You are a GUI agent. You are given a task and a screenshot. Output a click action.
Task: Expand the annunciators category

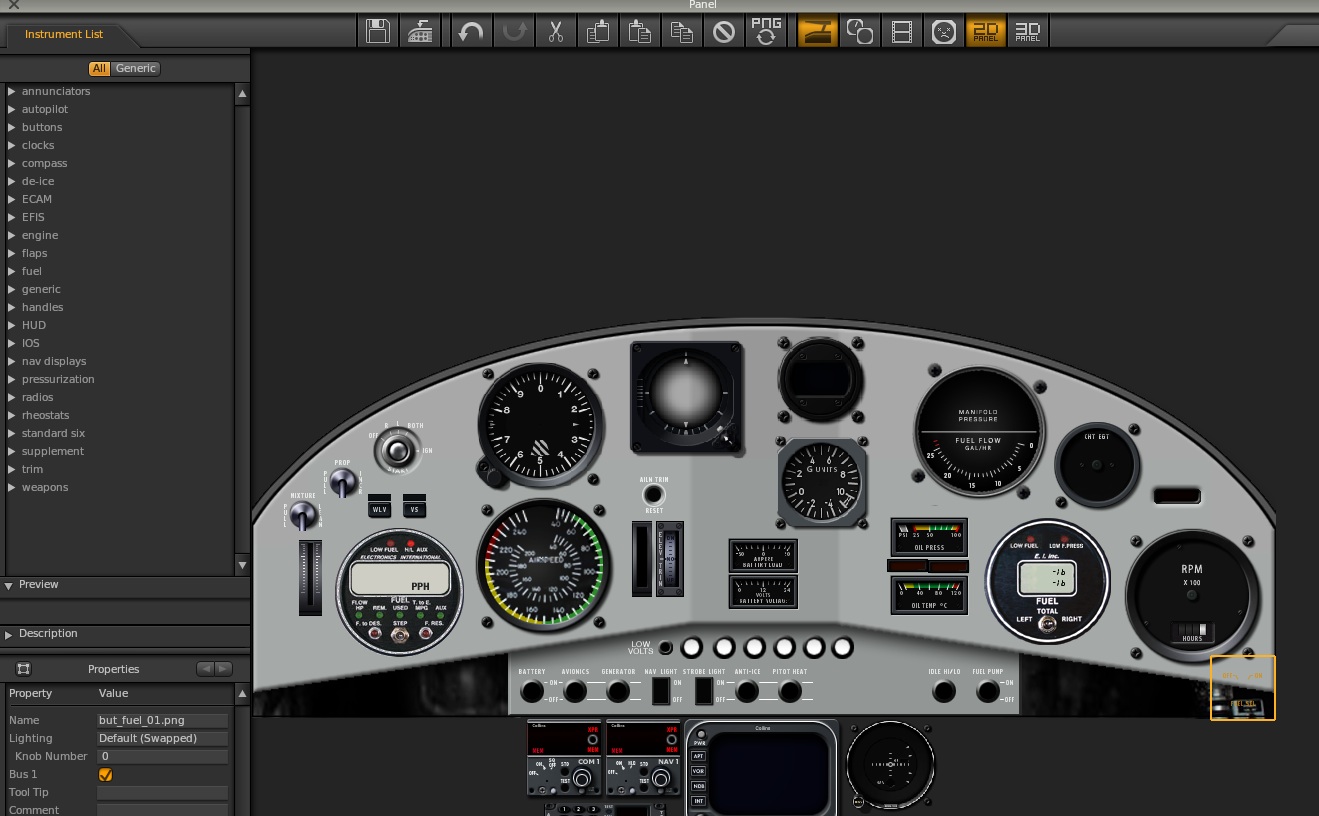12,91
